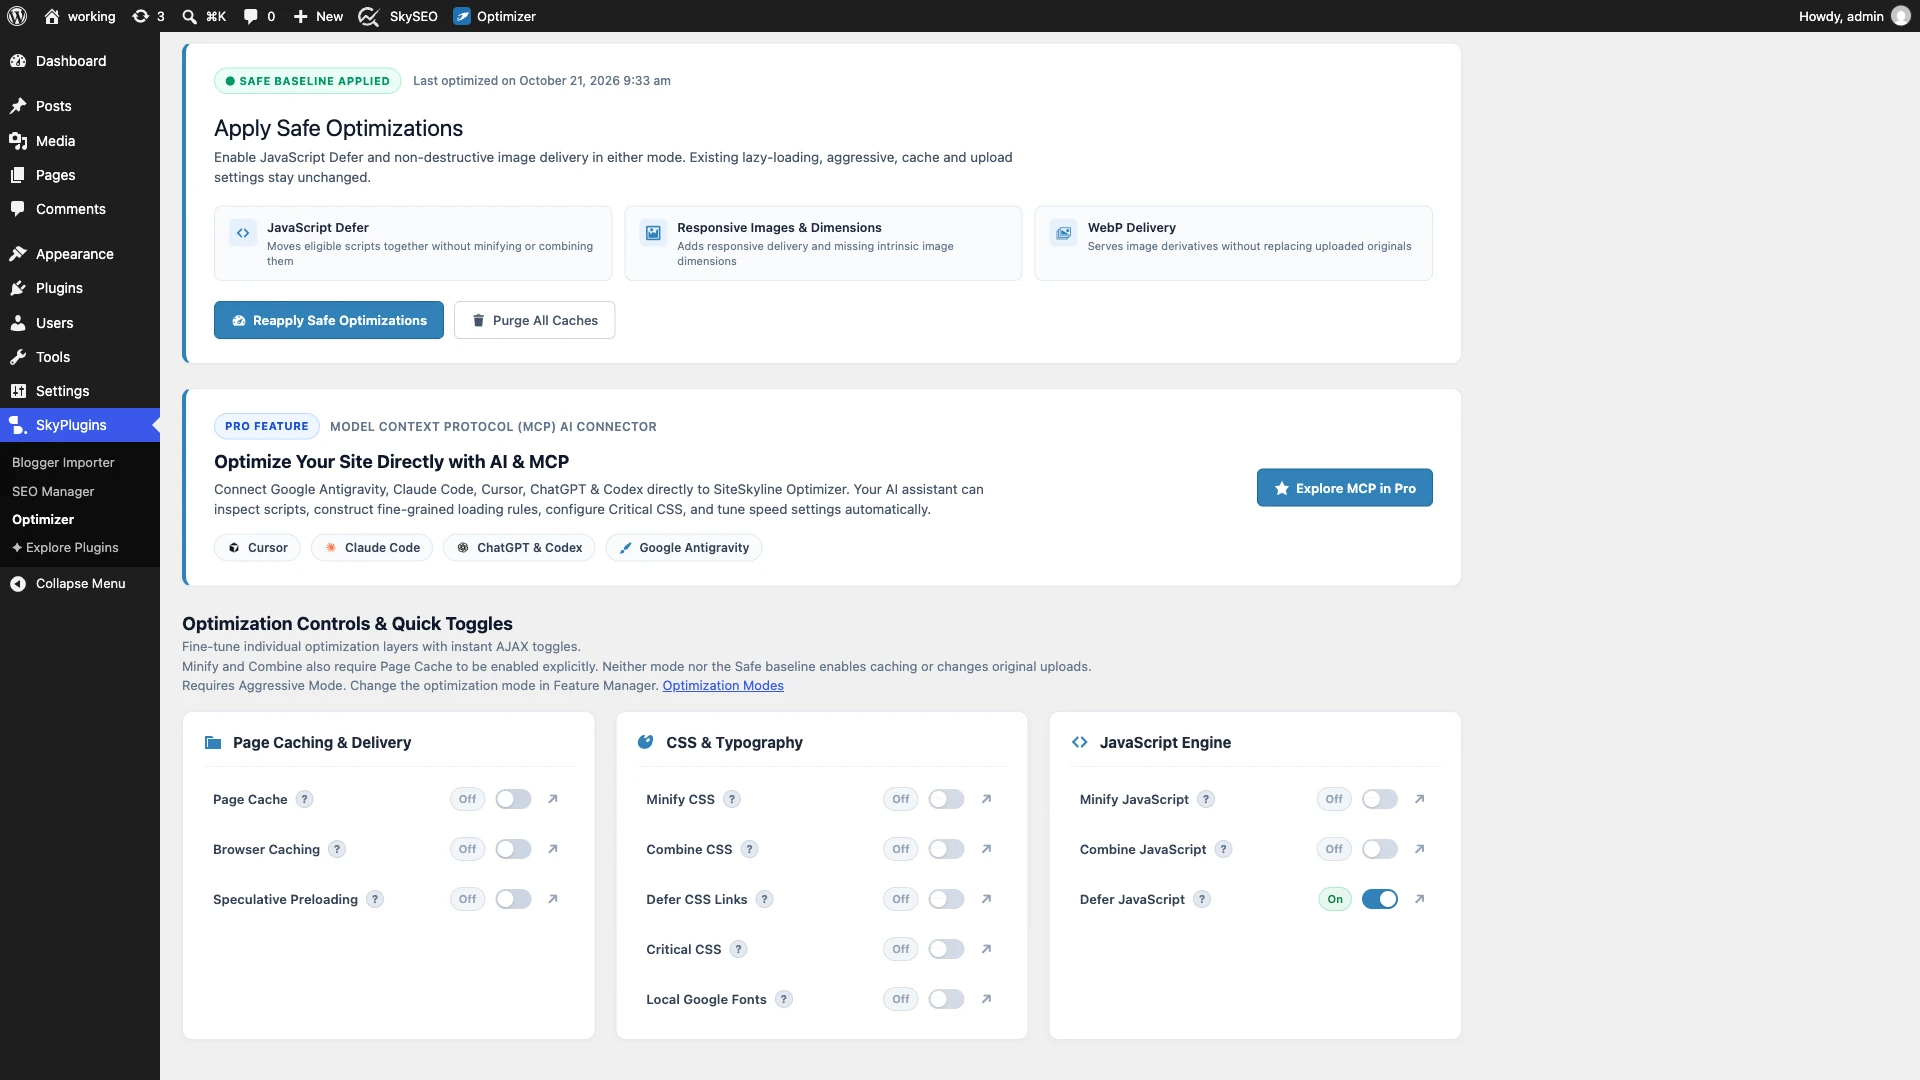Turn on Defer CSS Links switch
Image resolution: width=1920 pixels, height=1080 pixels.
[x=946, y=899]
